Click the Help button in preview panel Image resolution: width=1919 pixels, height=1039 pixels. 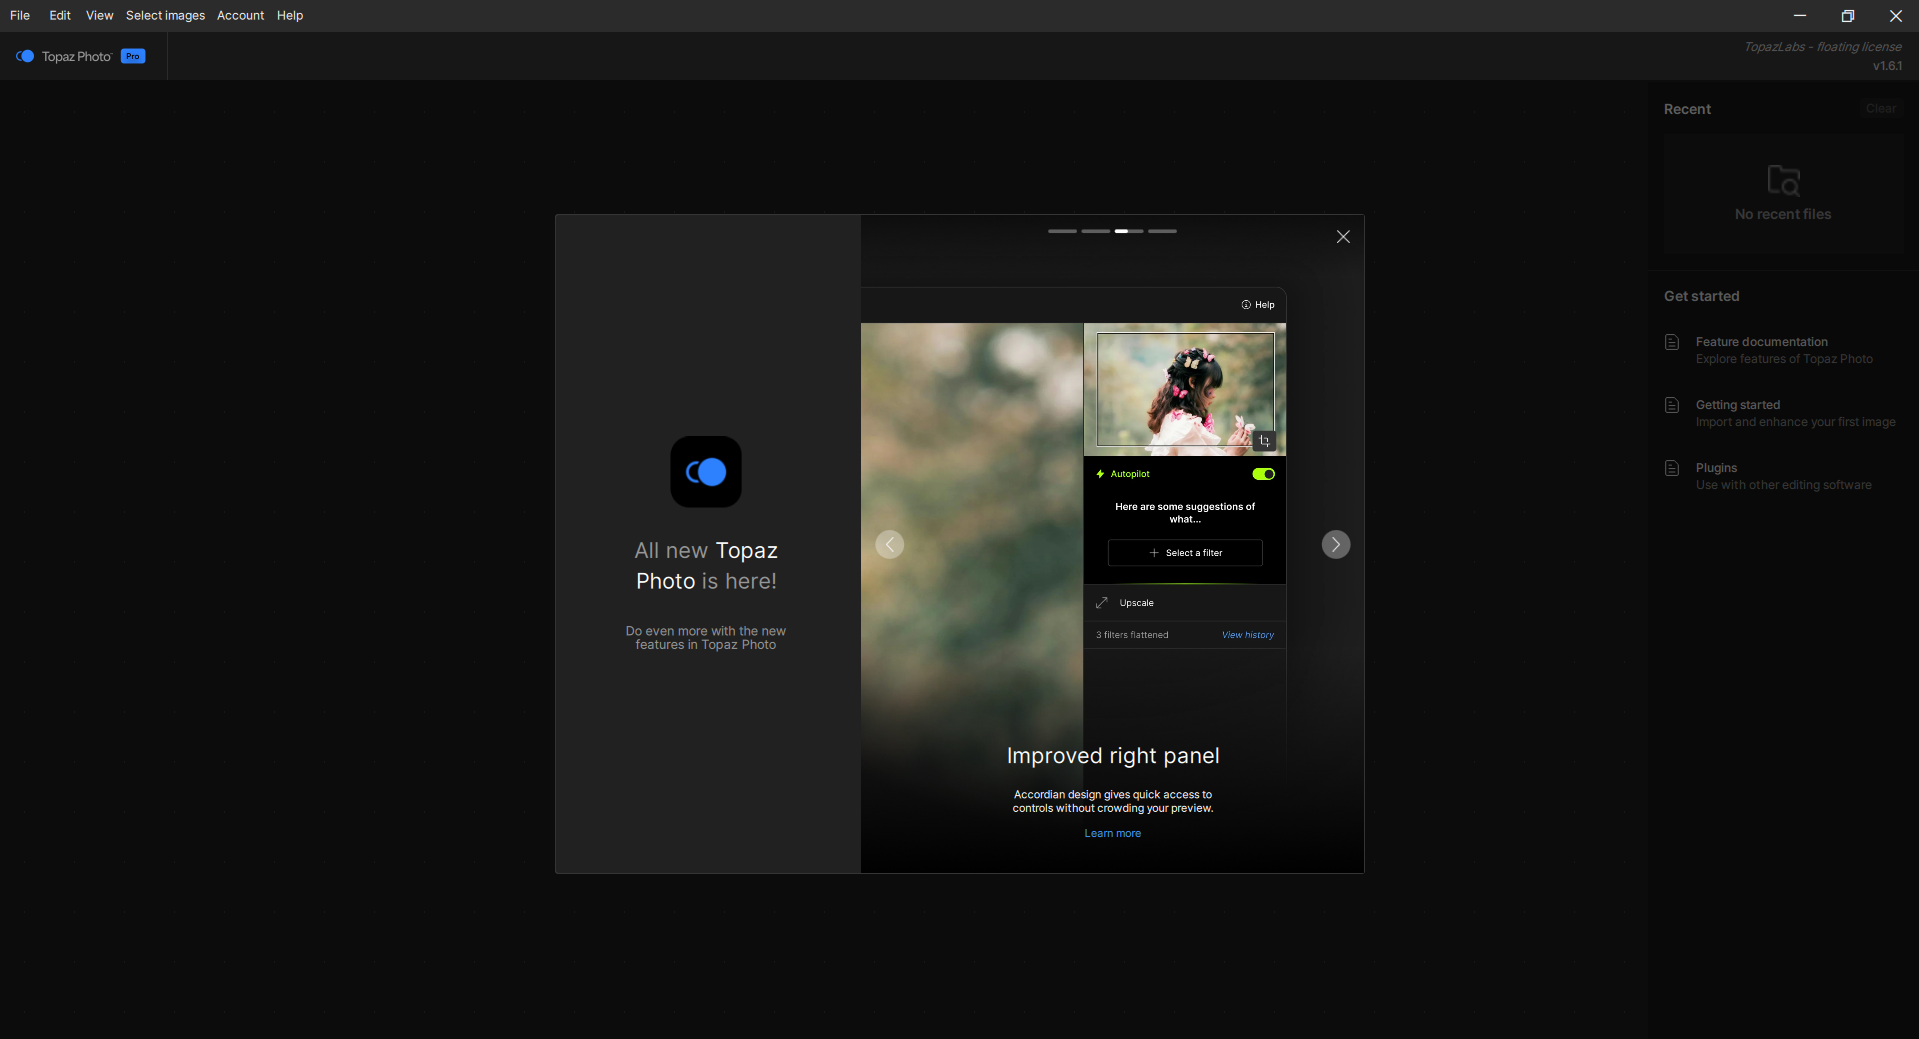1258,305
